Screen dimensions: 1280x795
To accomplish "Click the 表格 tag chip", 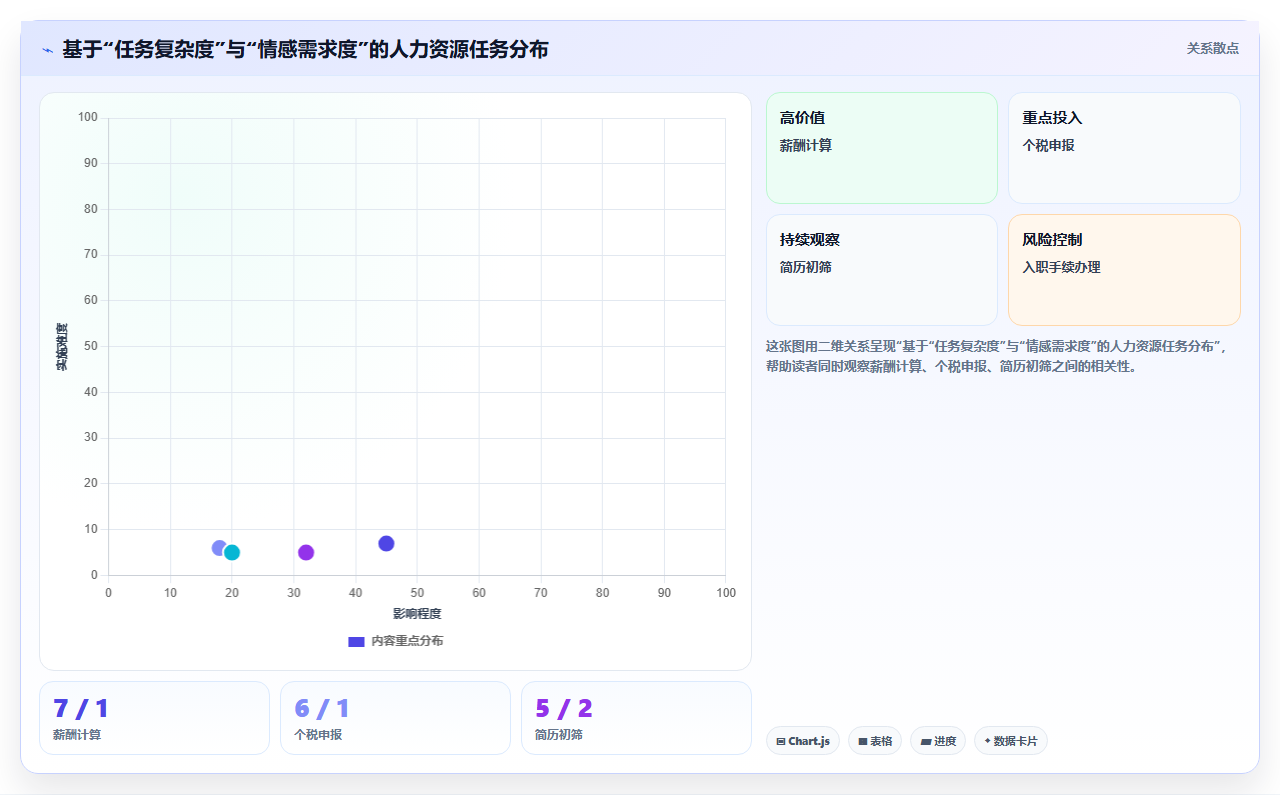I will [x=875, y=741].
